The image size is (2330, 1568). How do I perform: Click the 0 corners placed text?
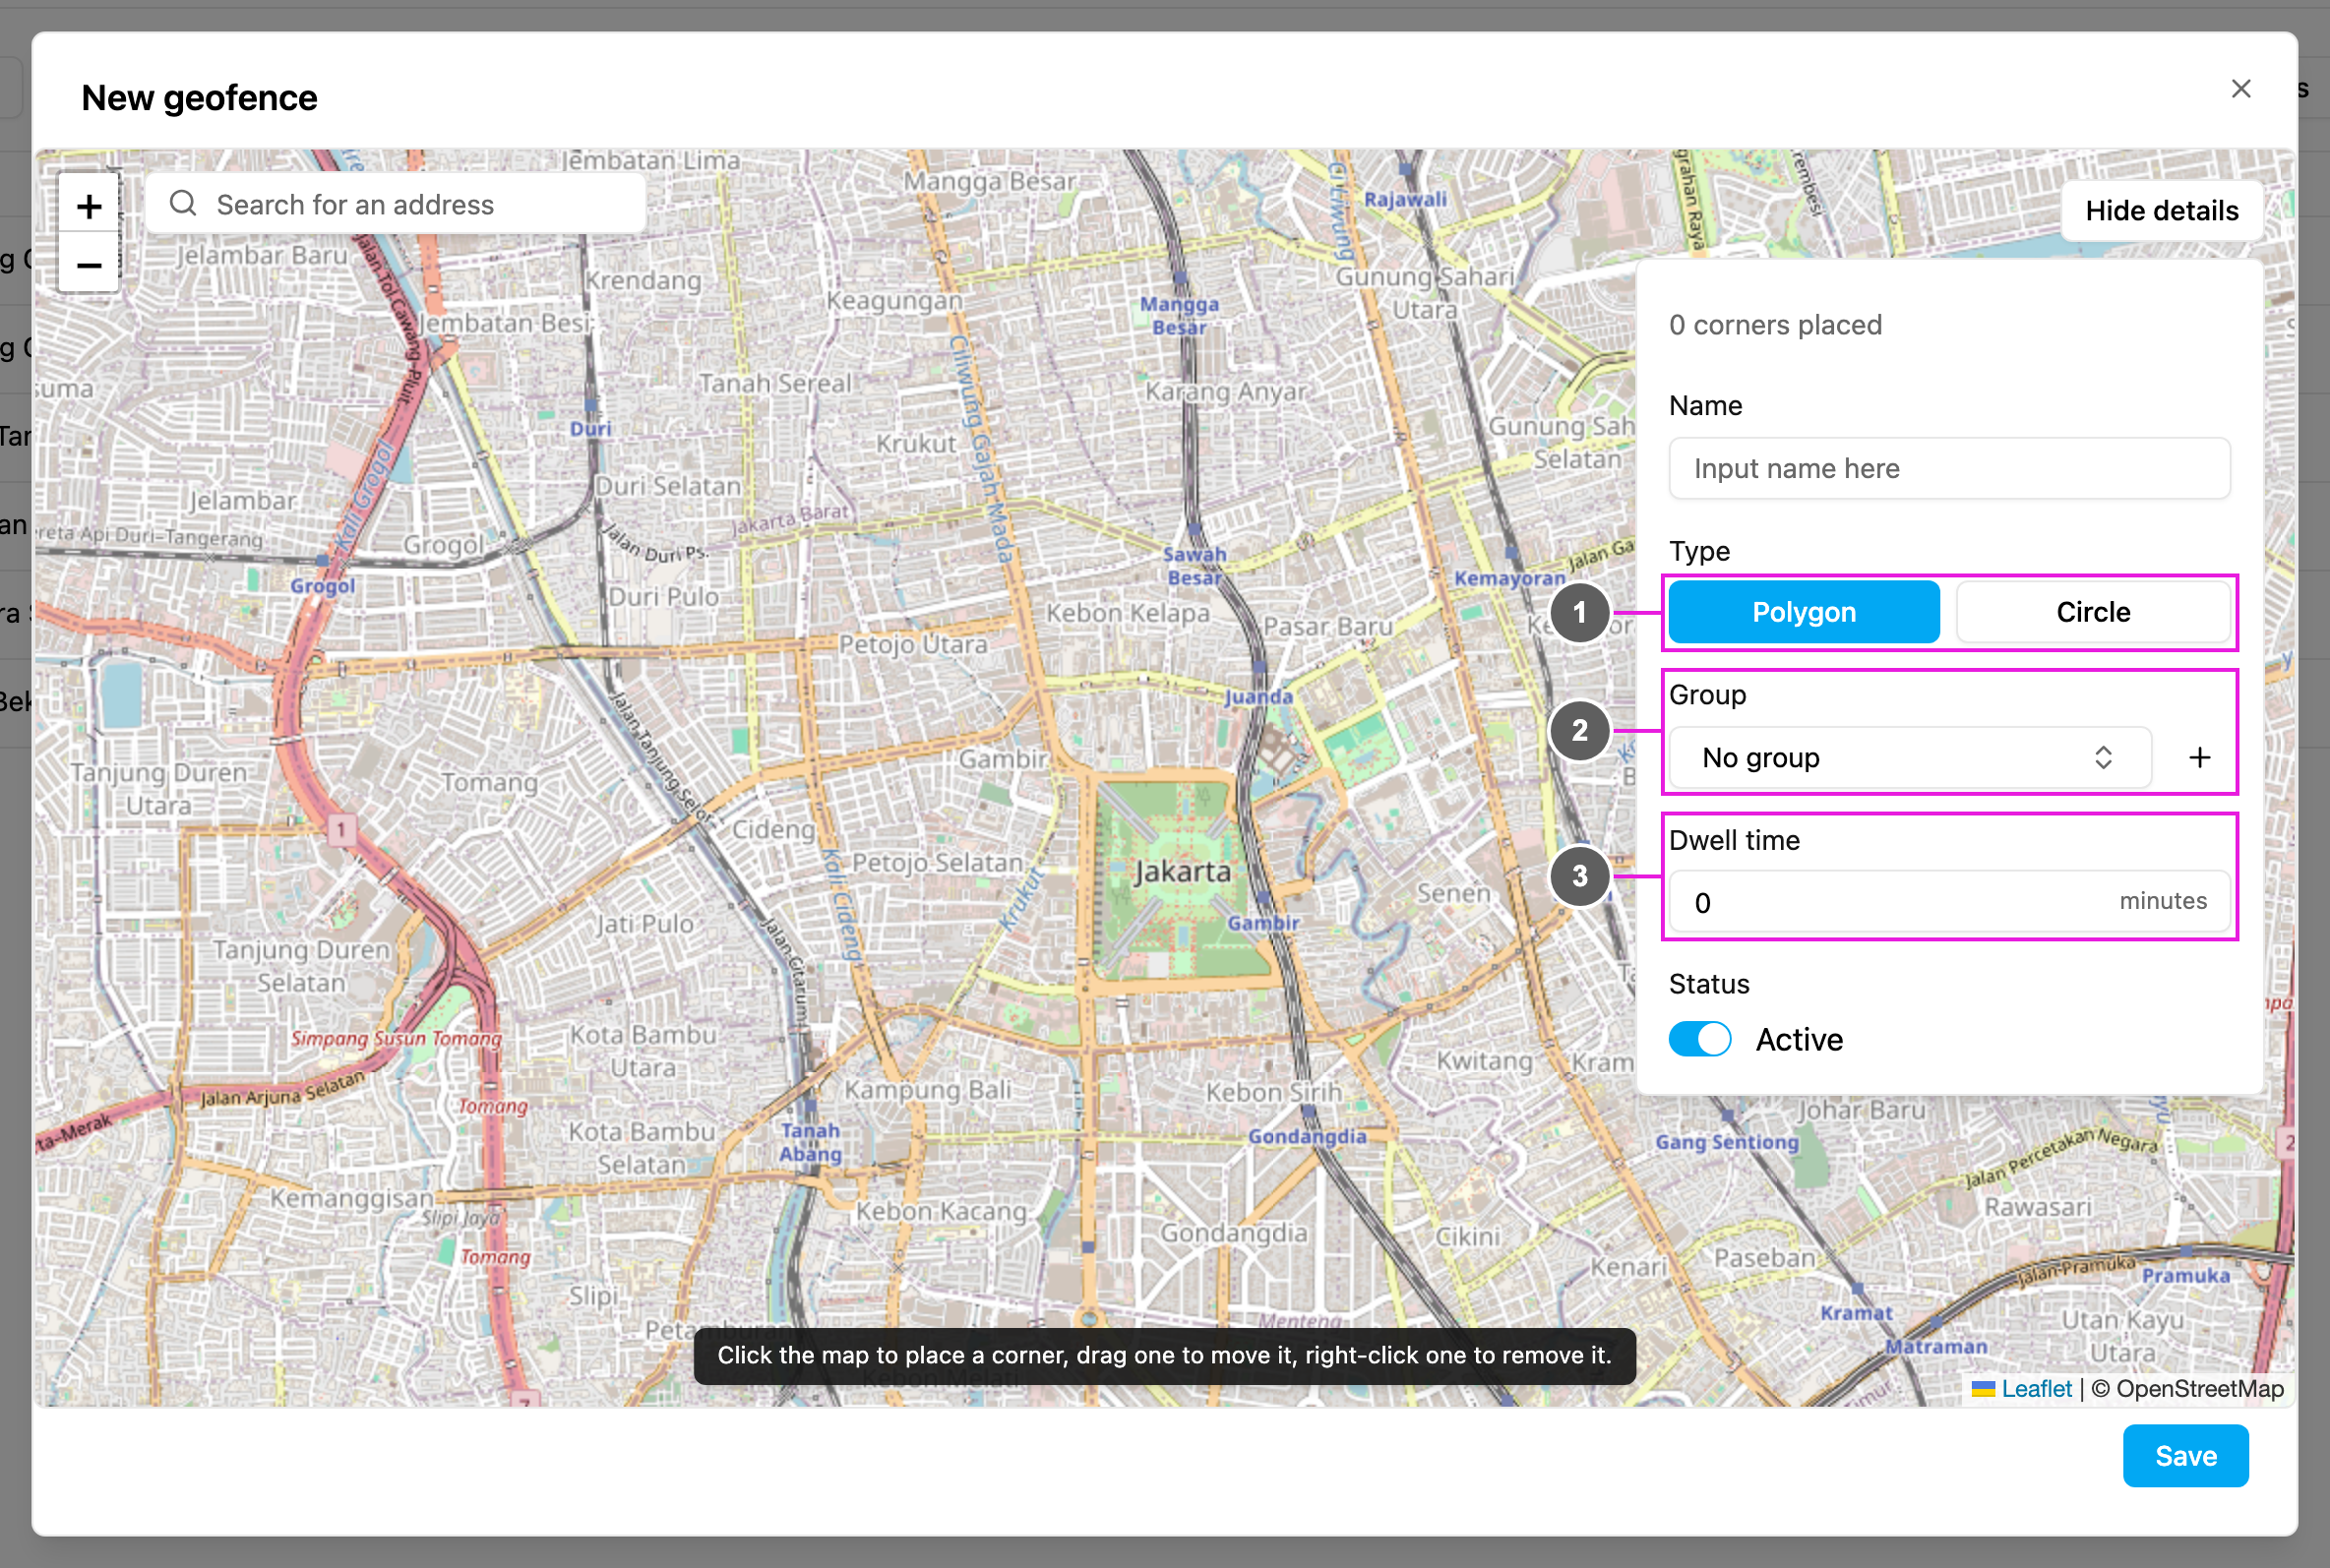click(1775, 325)
